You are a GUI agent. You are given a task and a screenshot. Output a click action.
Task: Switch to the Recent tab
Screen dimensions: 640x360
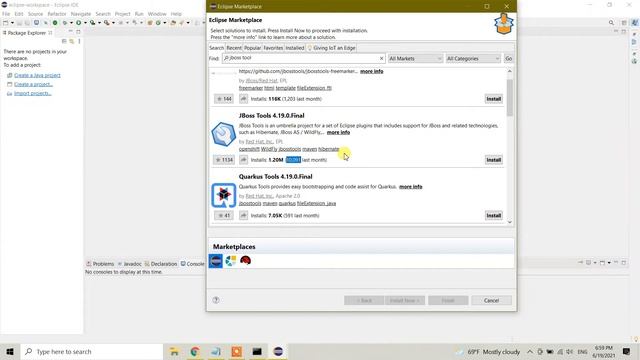coord(234,48)
